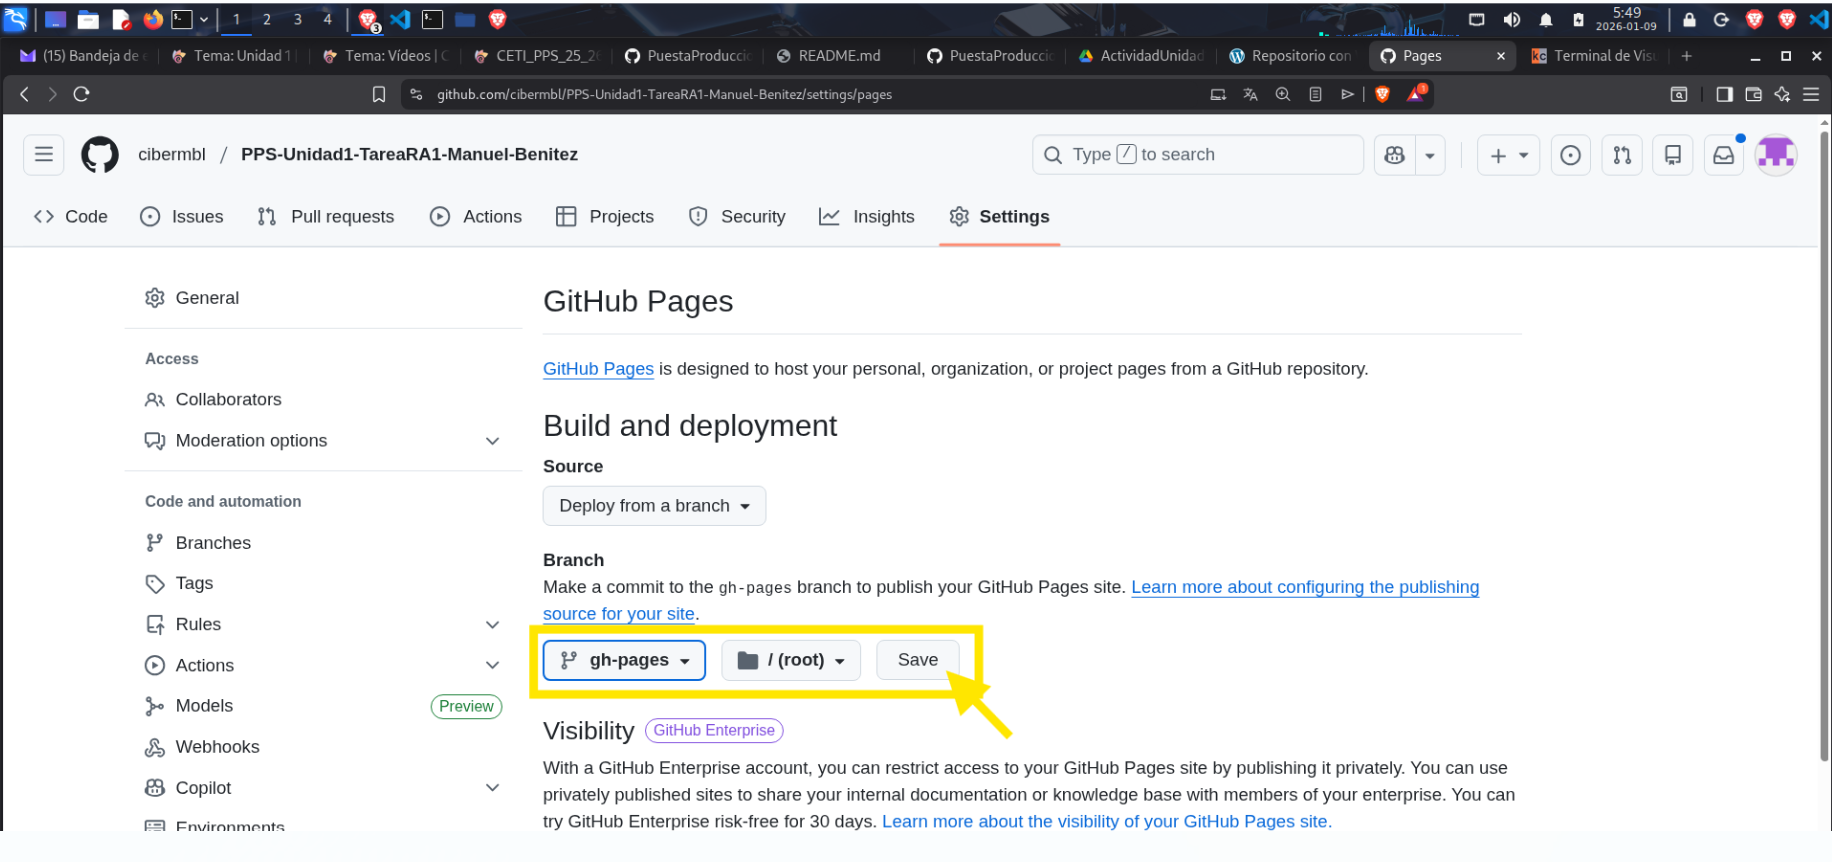The width and height of the screenshot is (1832, 862).
Task: Open the Pages visibility Learn more link
Action: (x=1105, y=822)
